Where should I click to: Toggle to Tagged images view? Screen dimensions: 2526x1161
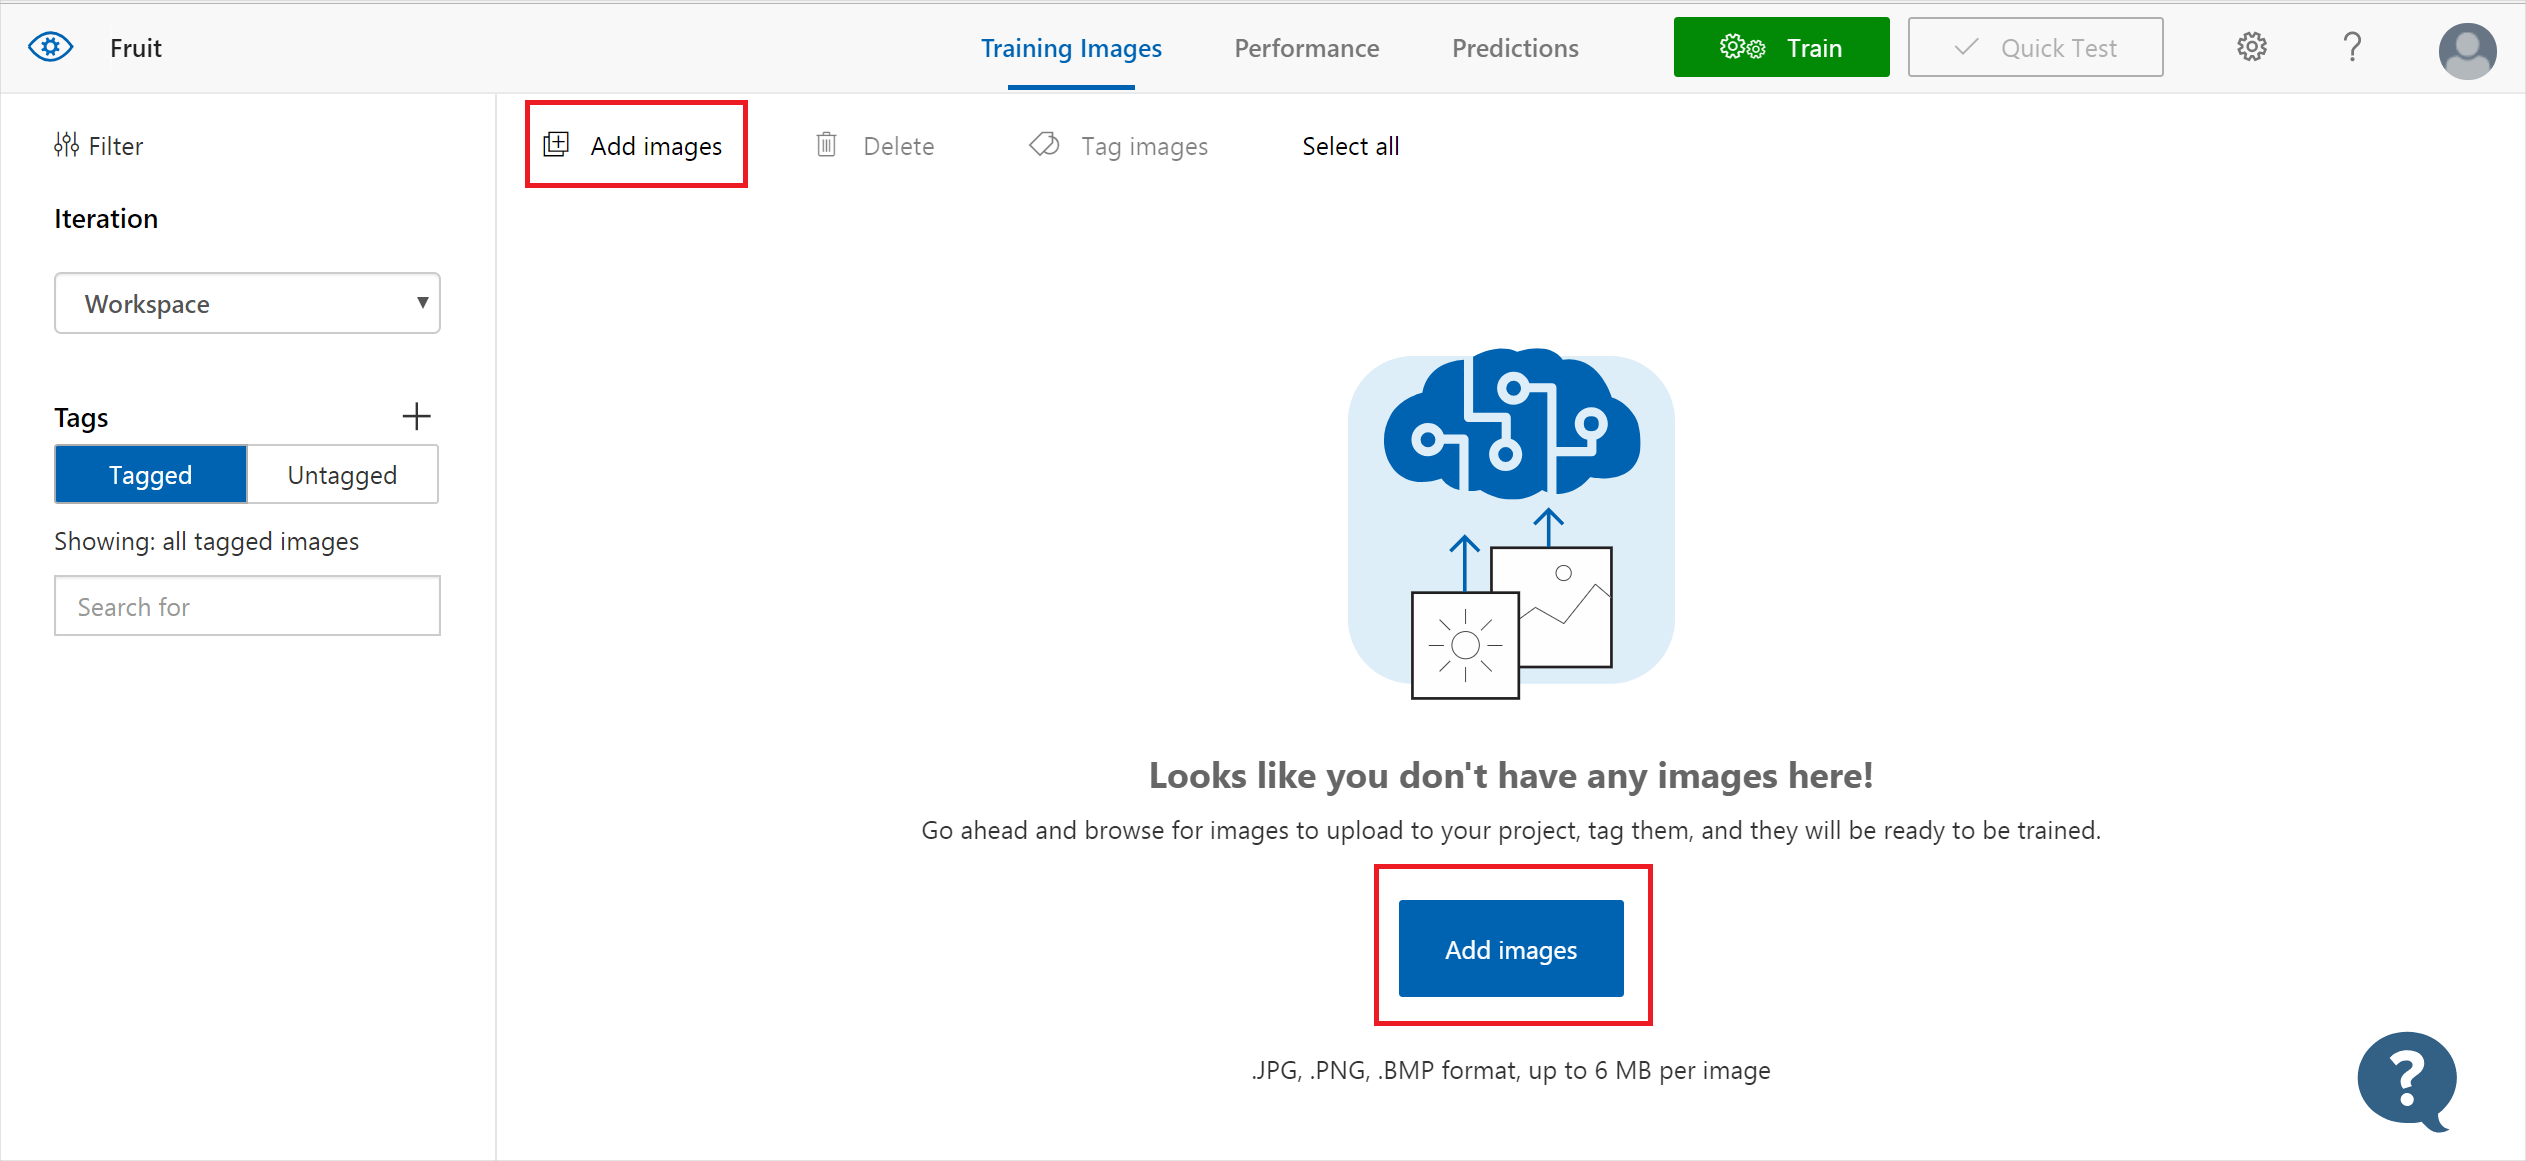pyautogui.click(x=148, y=475)
